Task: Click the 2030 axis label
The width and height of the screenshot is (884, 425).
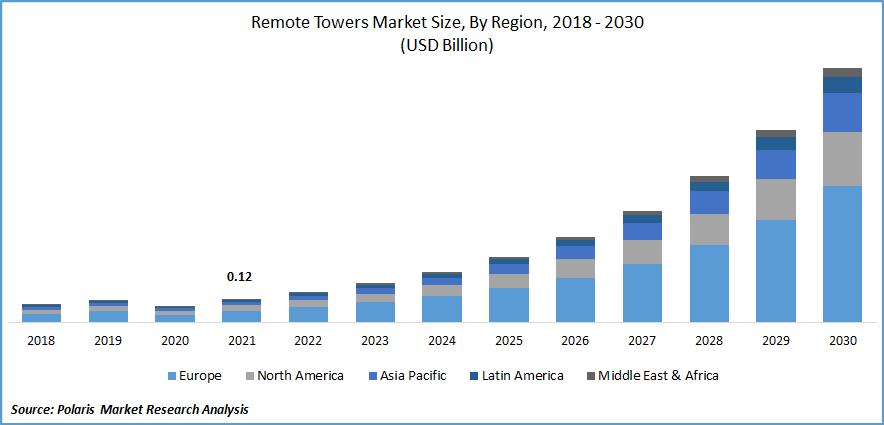Action: [843, 341]
